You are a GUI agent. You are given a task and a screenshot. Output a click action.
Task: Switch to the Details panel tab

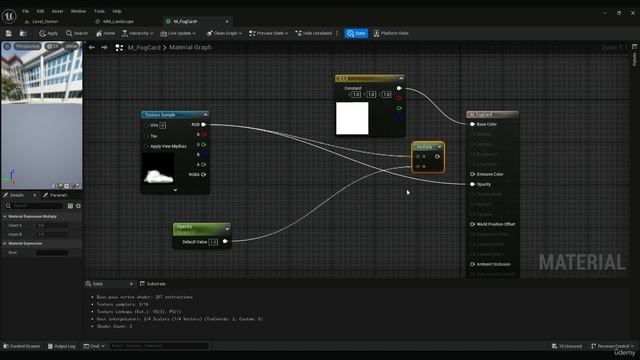16,196
